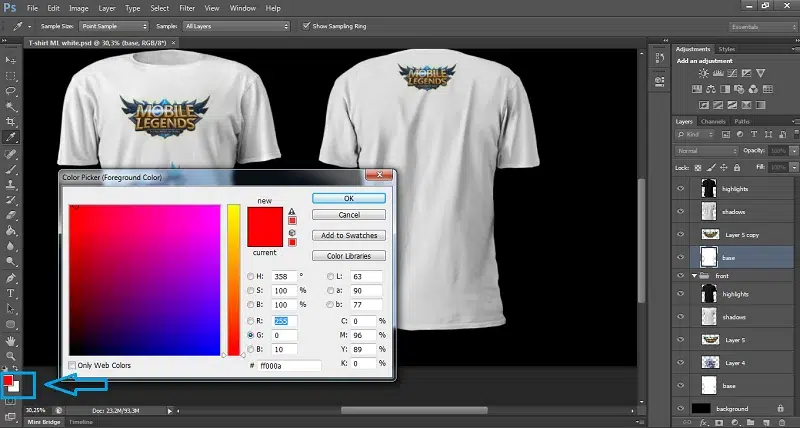Open the Fill slider arrow
Viewport: 800px width, 428px height.
[x=793, y=167]
